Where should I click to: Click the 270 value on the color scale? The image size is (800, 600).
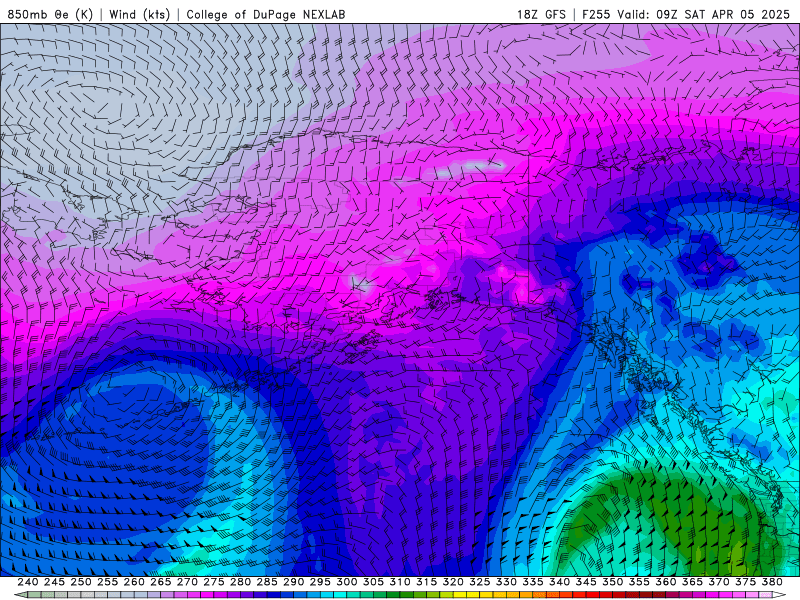click(187, 582)
